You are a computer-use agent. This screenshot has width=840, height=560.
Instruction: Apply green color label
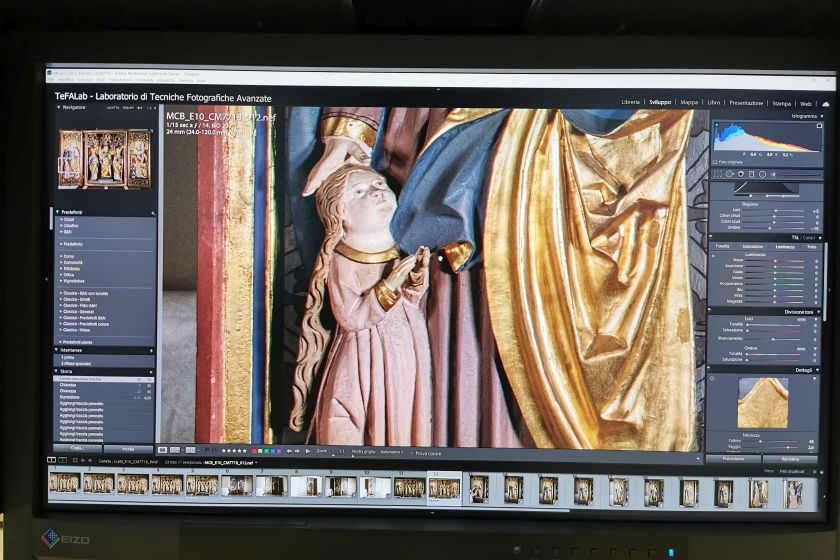(266, 451)
